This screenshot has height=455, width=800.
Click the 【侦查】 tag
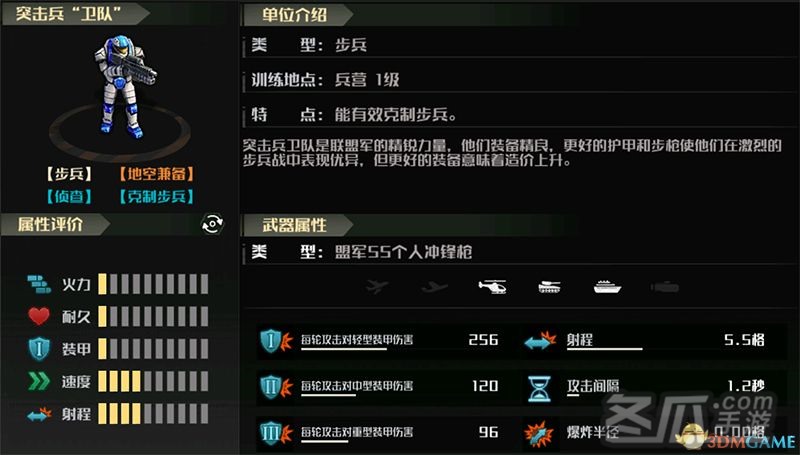pyautogui.click(x=69, y=196)
